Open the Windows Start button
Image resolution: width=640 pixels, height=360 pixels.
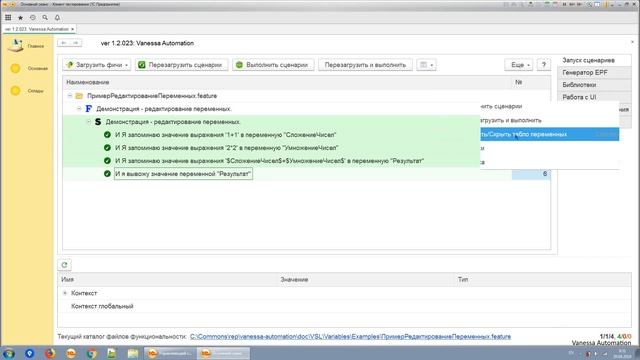click(9, 353)
